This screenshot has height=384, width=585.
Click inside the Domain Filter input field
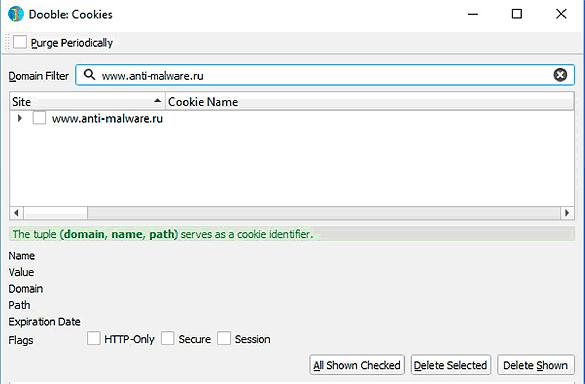pos(325,75)
